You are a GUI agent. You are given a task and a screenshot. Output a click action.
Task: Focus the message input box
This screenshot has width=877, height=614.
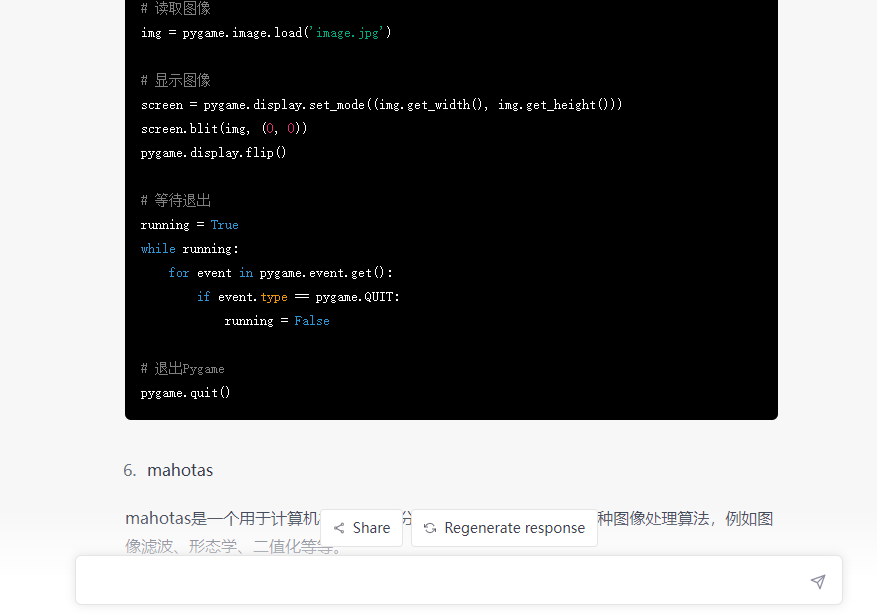pos(440,581)
